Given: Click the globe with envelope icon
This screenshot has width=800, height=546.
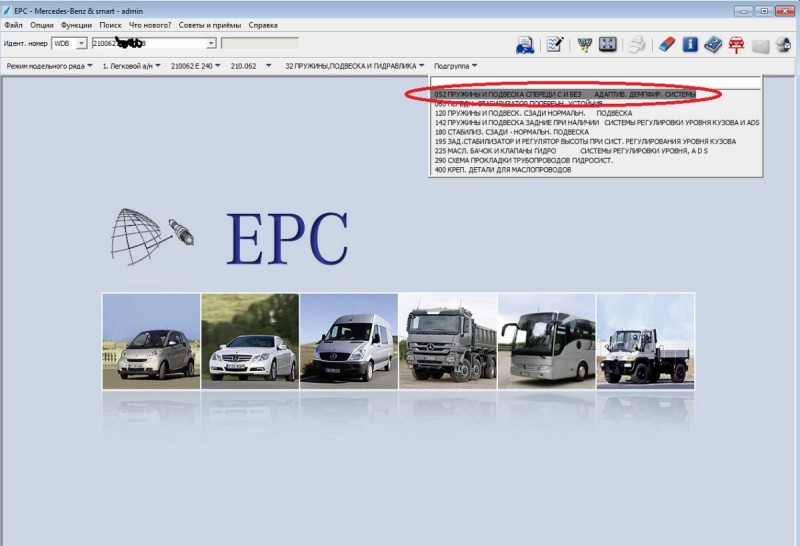Looking at the screenshot, I should (x=783, y=44).
